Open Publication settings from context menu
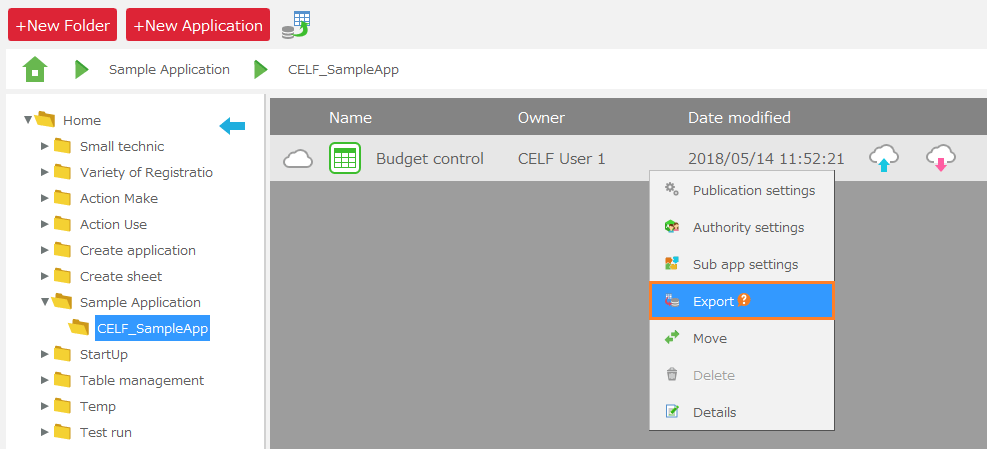 click(x=753, y=190)
